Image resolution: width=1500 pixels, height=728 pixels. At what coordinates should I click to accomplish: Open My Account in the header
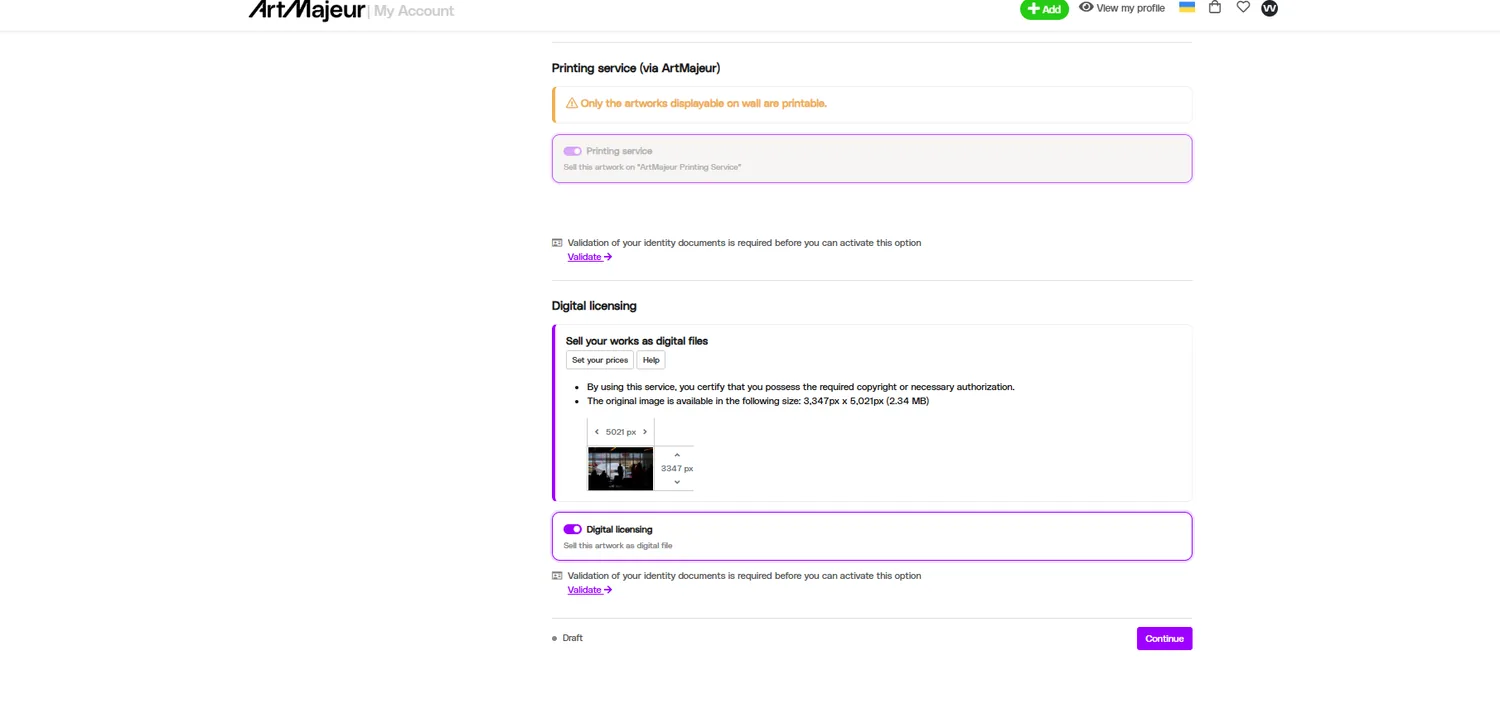(414, 11)
